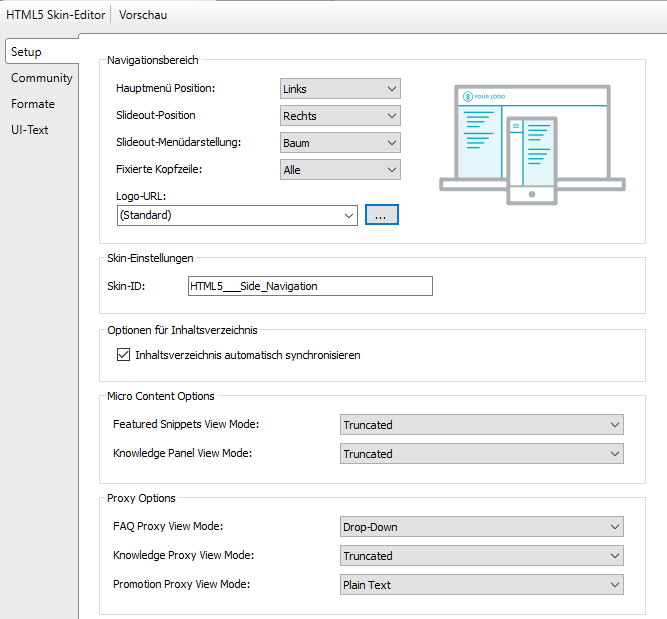Open the Fixierte Kopfzeile dropdown
The height and width of the screenshot is (619, 667).
(x=340, y=170)
